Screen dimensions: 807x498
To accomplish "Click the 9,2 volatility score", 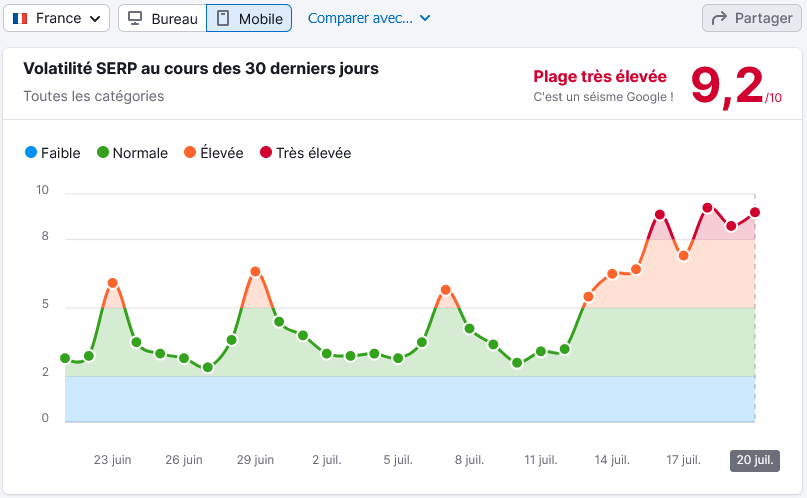I will coord(727,86).
